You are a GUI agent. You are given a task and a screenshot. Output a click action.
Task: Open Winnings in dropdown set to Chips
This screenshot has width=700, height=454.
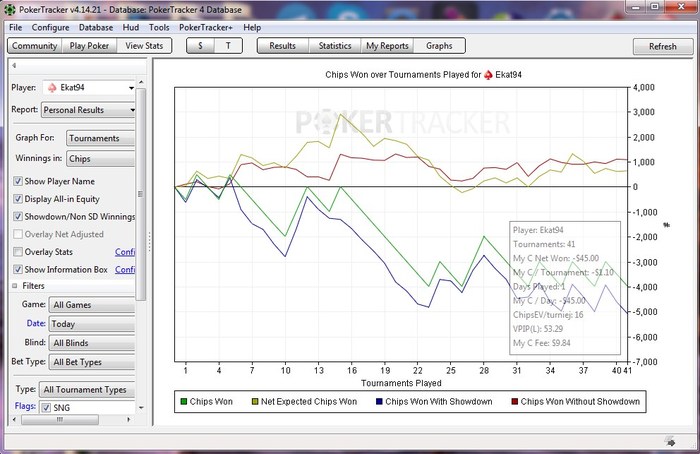pyautogui.click(x=100, y=159)
